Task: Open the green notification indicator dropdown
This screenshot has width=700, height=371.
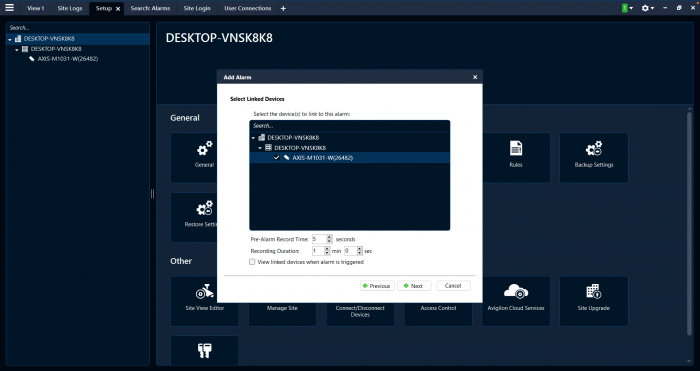Action: coord(627,8)
